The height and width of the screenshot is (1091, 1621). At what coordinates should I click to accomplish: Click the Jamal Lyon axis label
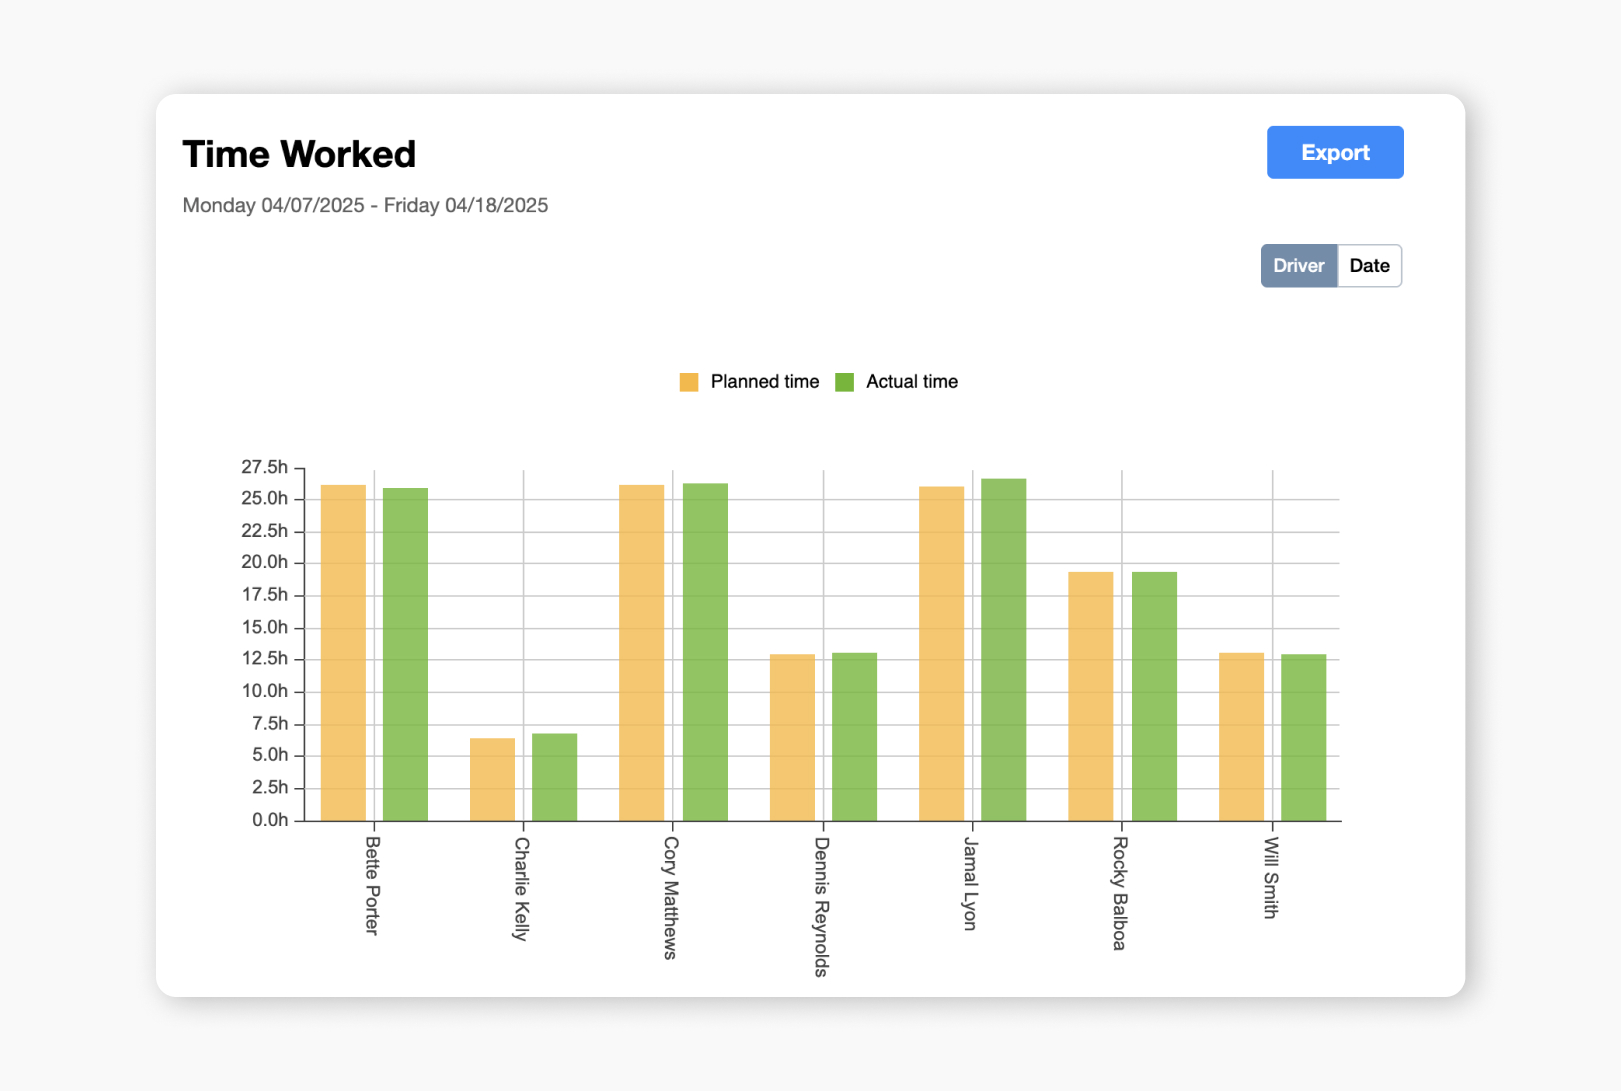click(966, 880)
